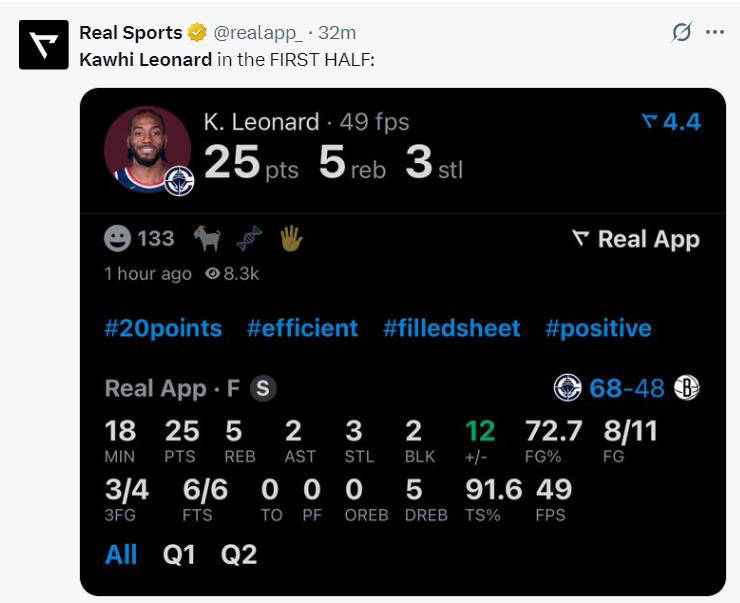Open the Real Sports account name link

coord(130,33)
